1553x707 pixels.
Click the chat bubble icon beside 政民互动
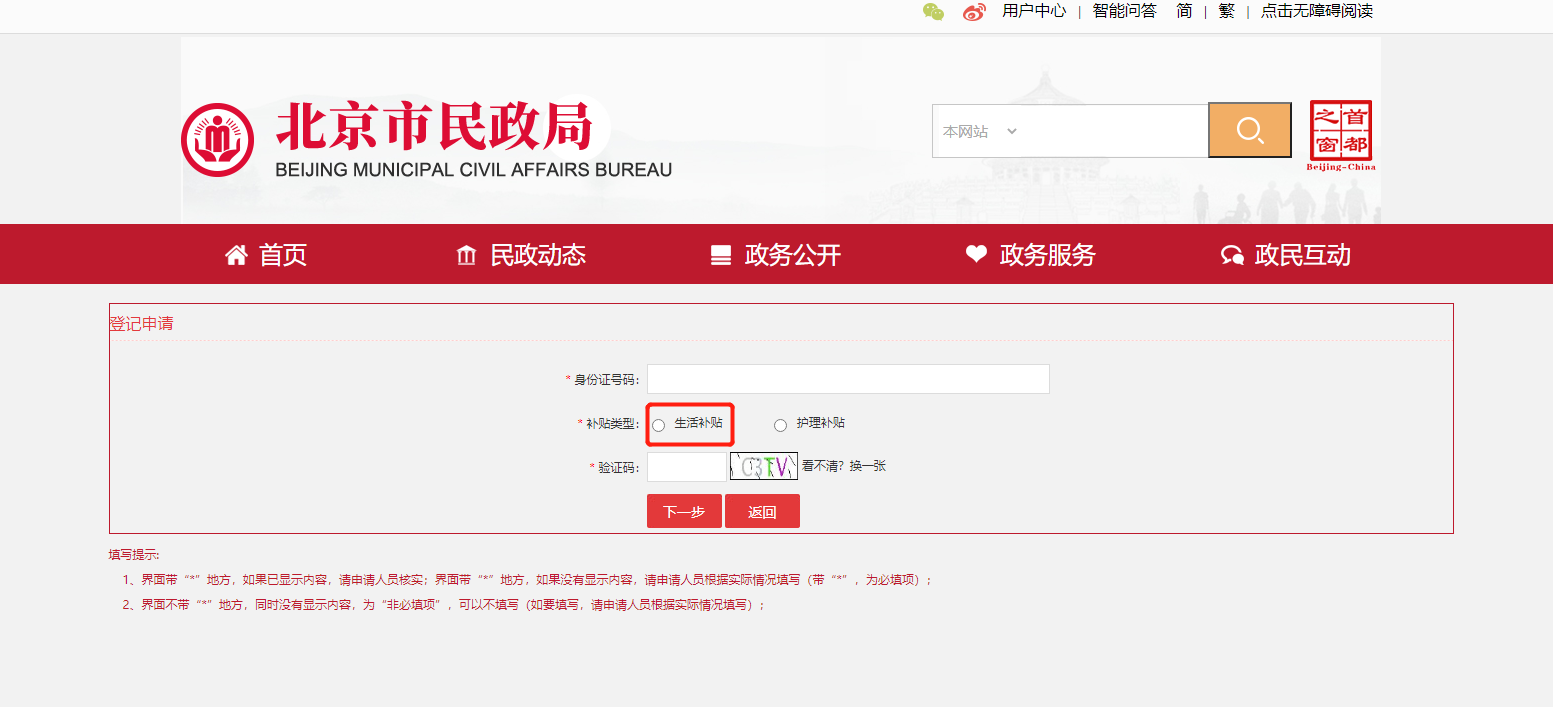click(x=1233, y=254)
